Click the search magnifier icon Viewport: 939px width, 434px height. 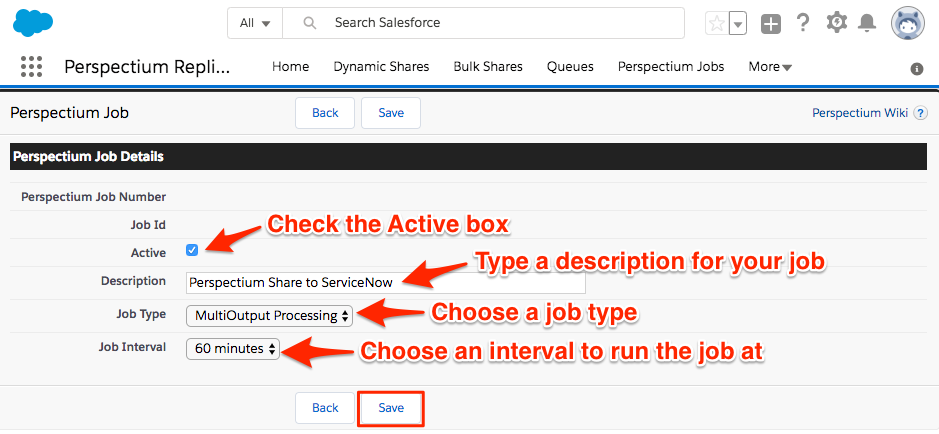click(310, 23)
